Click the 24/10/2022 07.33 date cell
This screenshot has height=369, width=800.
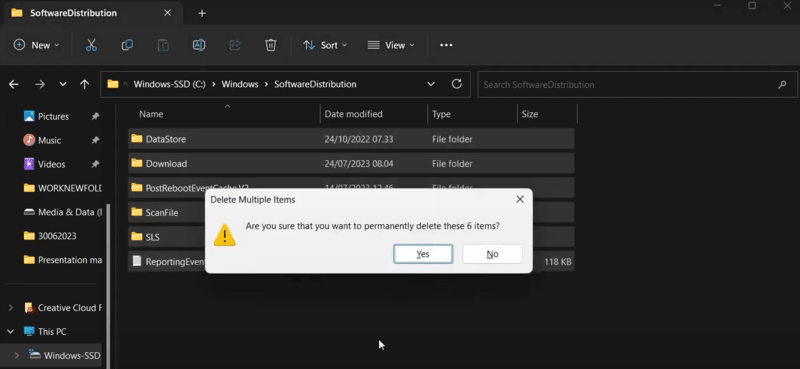tap(359, 139)
